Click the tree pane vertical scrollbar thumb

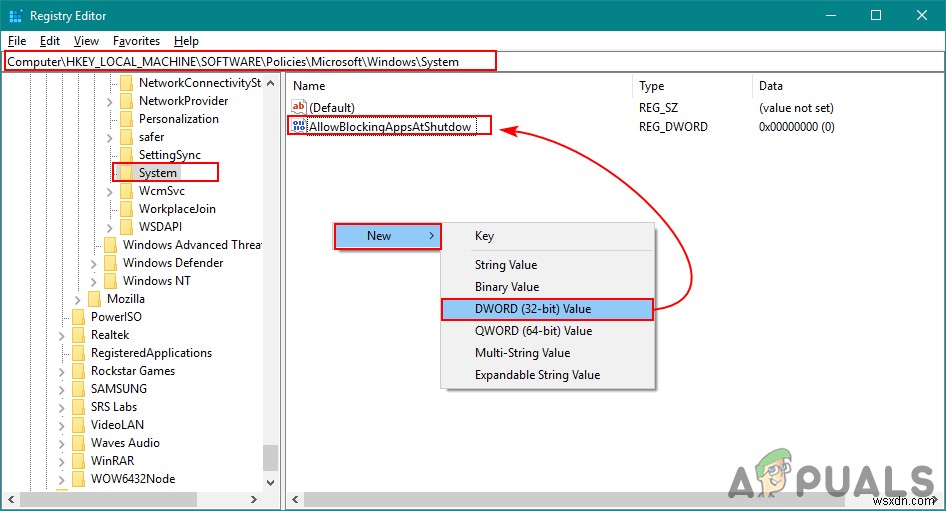click(x=270, y=458)
